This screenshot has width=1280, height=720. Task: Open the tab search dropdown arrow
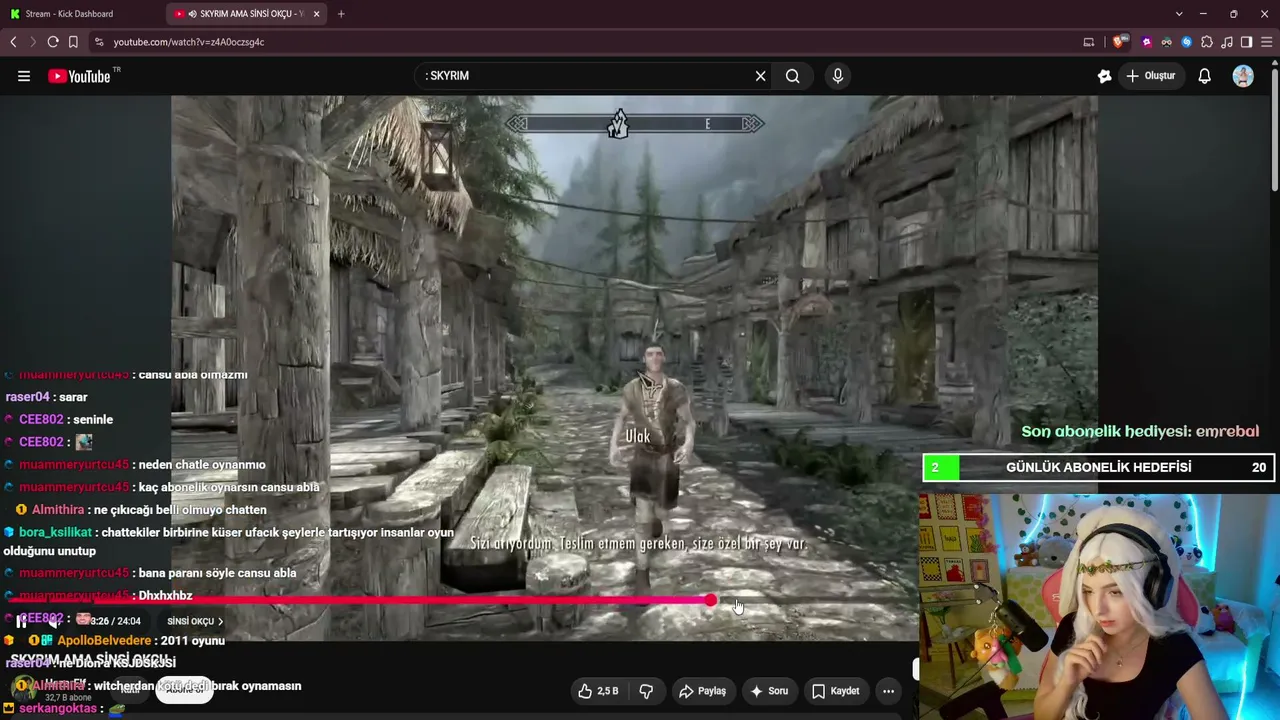(x=1179, y=14)
